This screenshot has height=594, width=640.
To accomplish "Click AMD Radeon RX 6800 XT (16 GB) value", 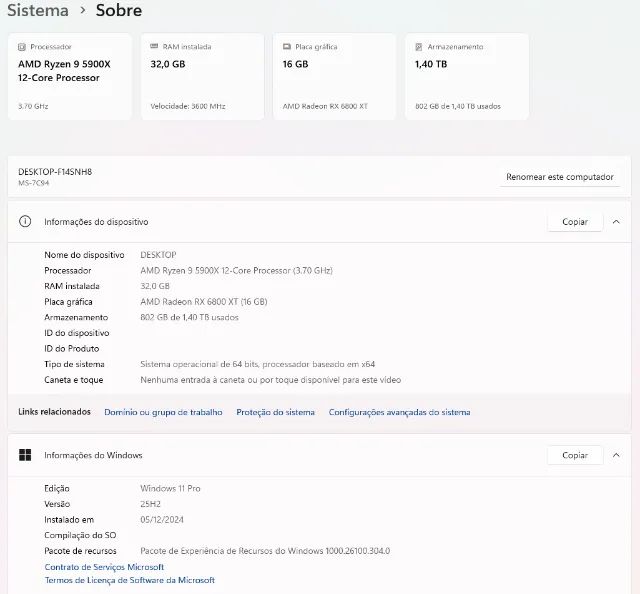I will pos(204,302).
